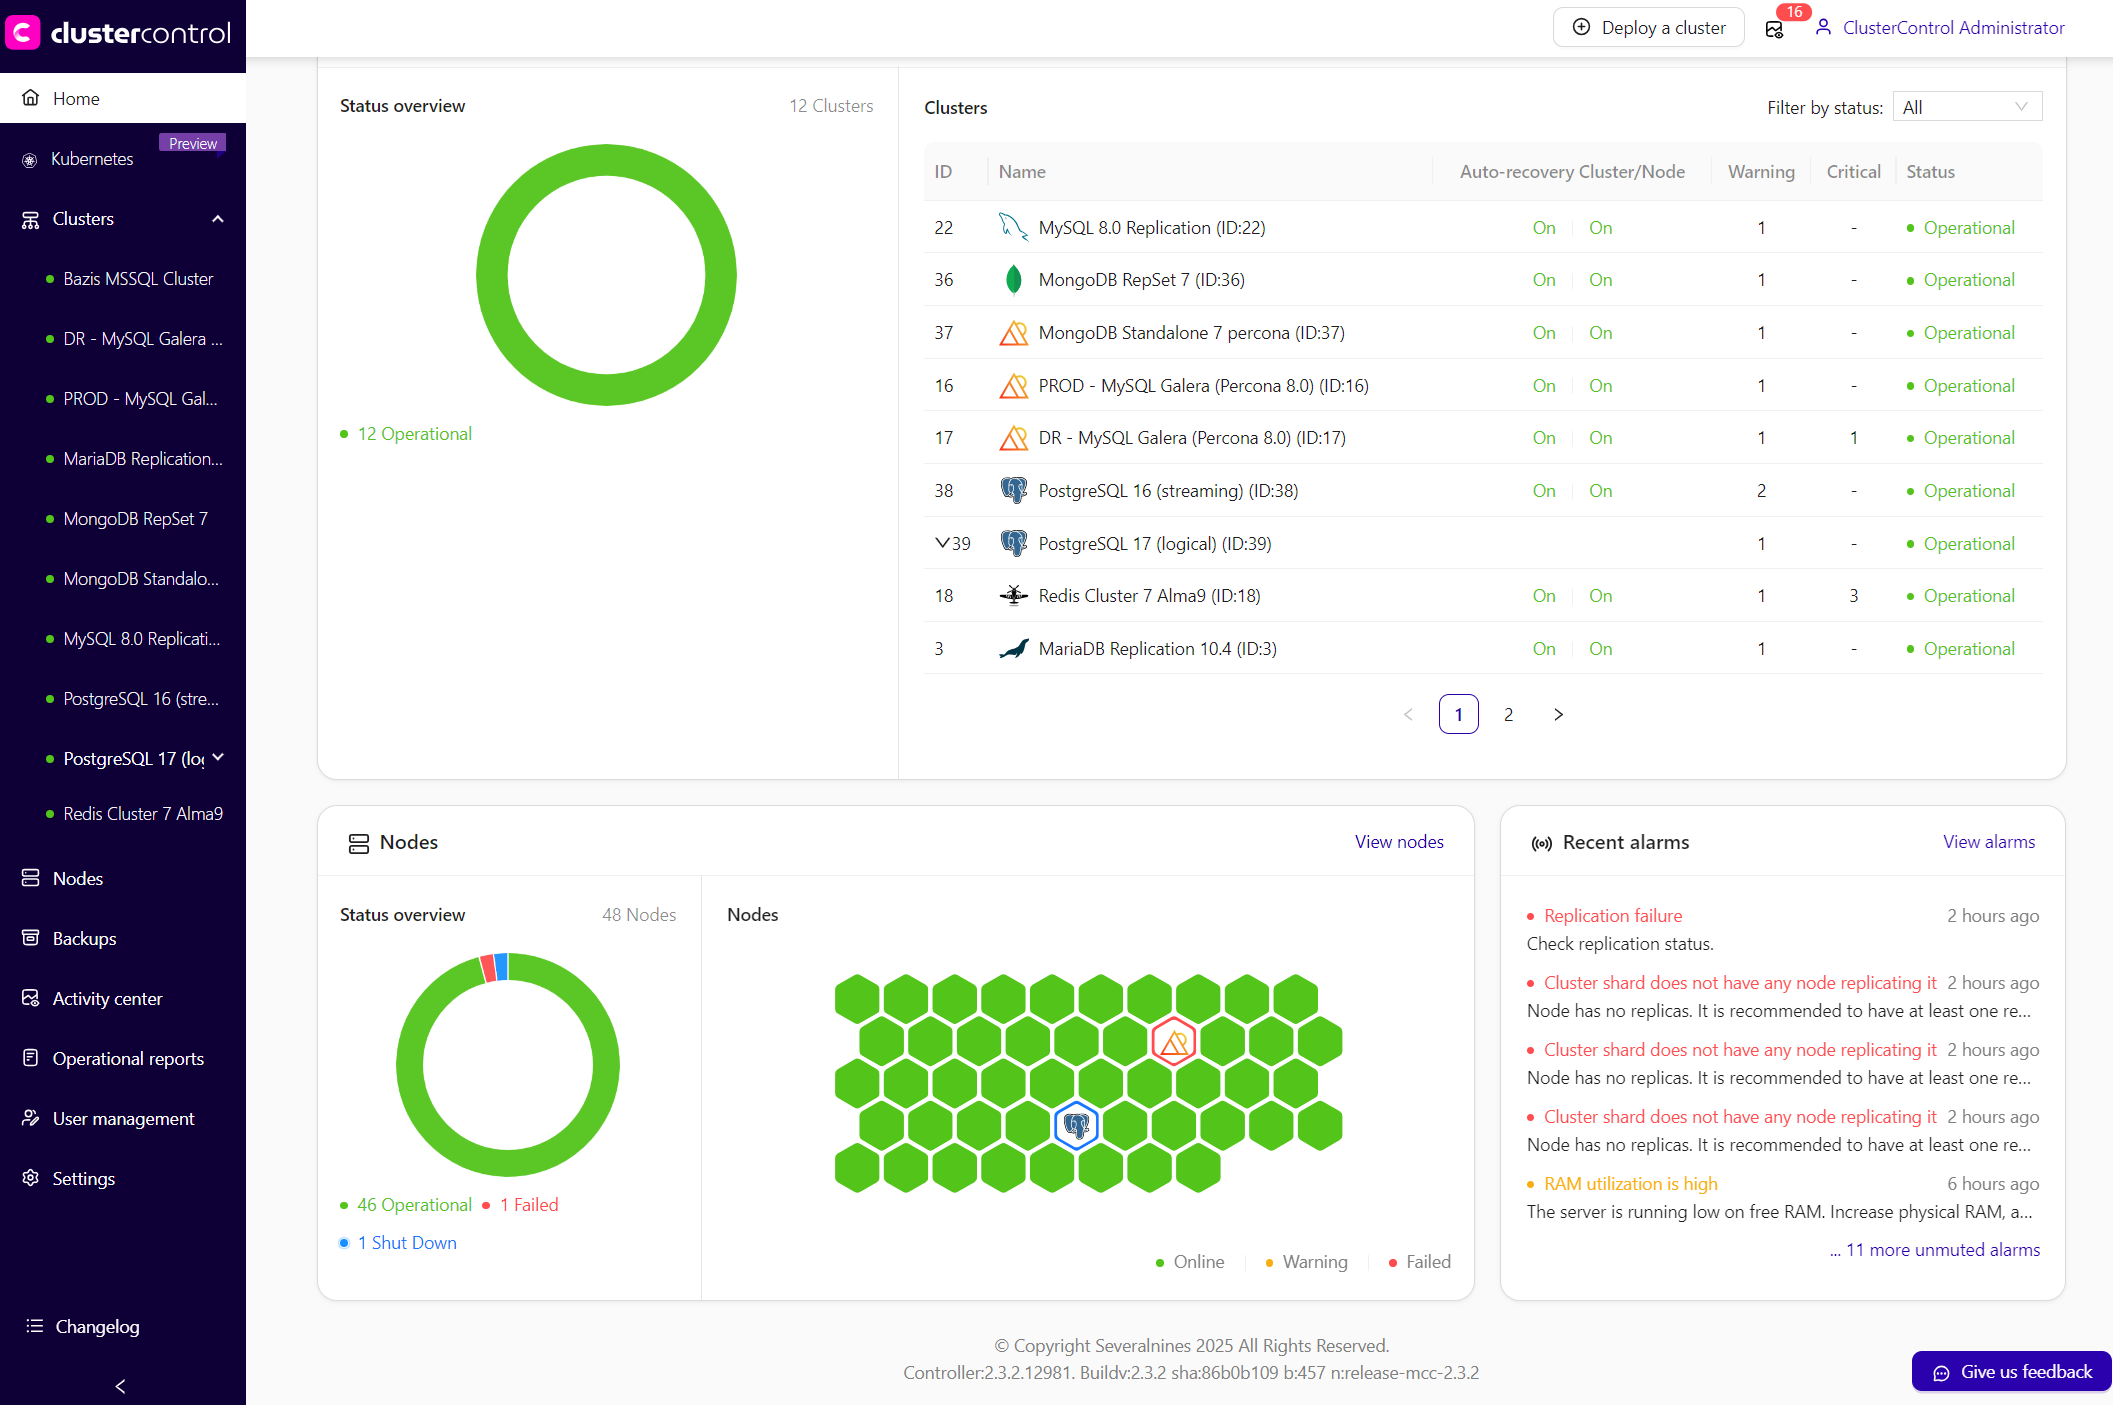This screenshot has height=1405, width=2113.
Task: Click the PostgreSQL elephant icon for cluster 38
Action: pyautogui.click(x=1013, y=490)
